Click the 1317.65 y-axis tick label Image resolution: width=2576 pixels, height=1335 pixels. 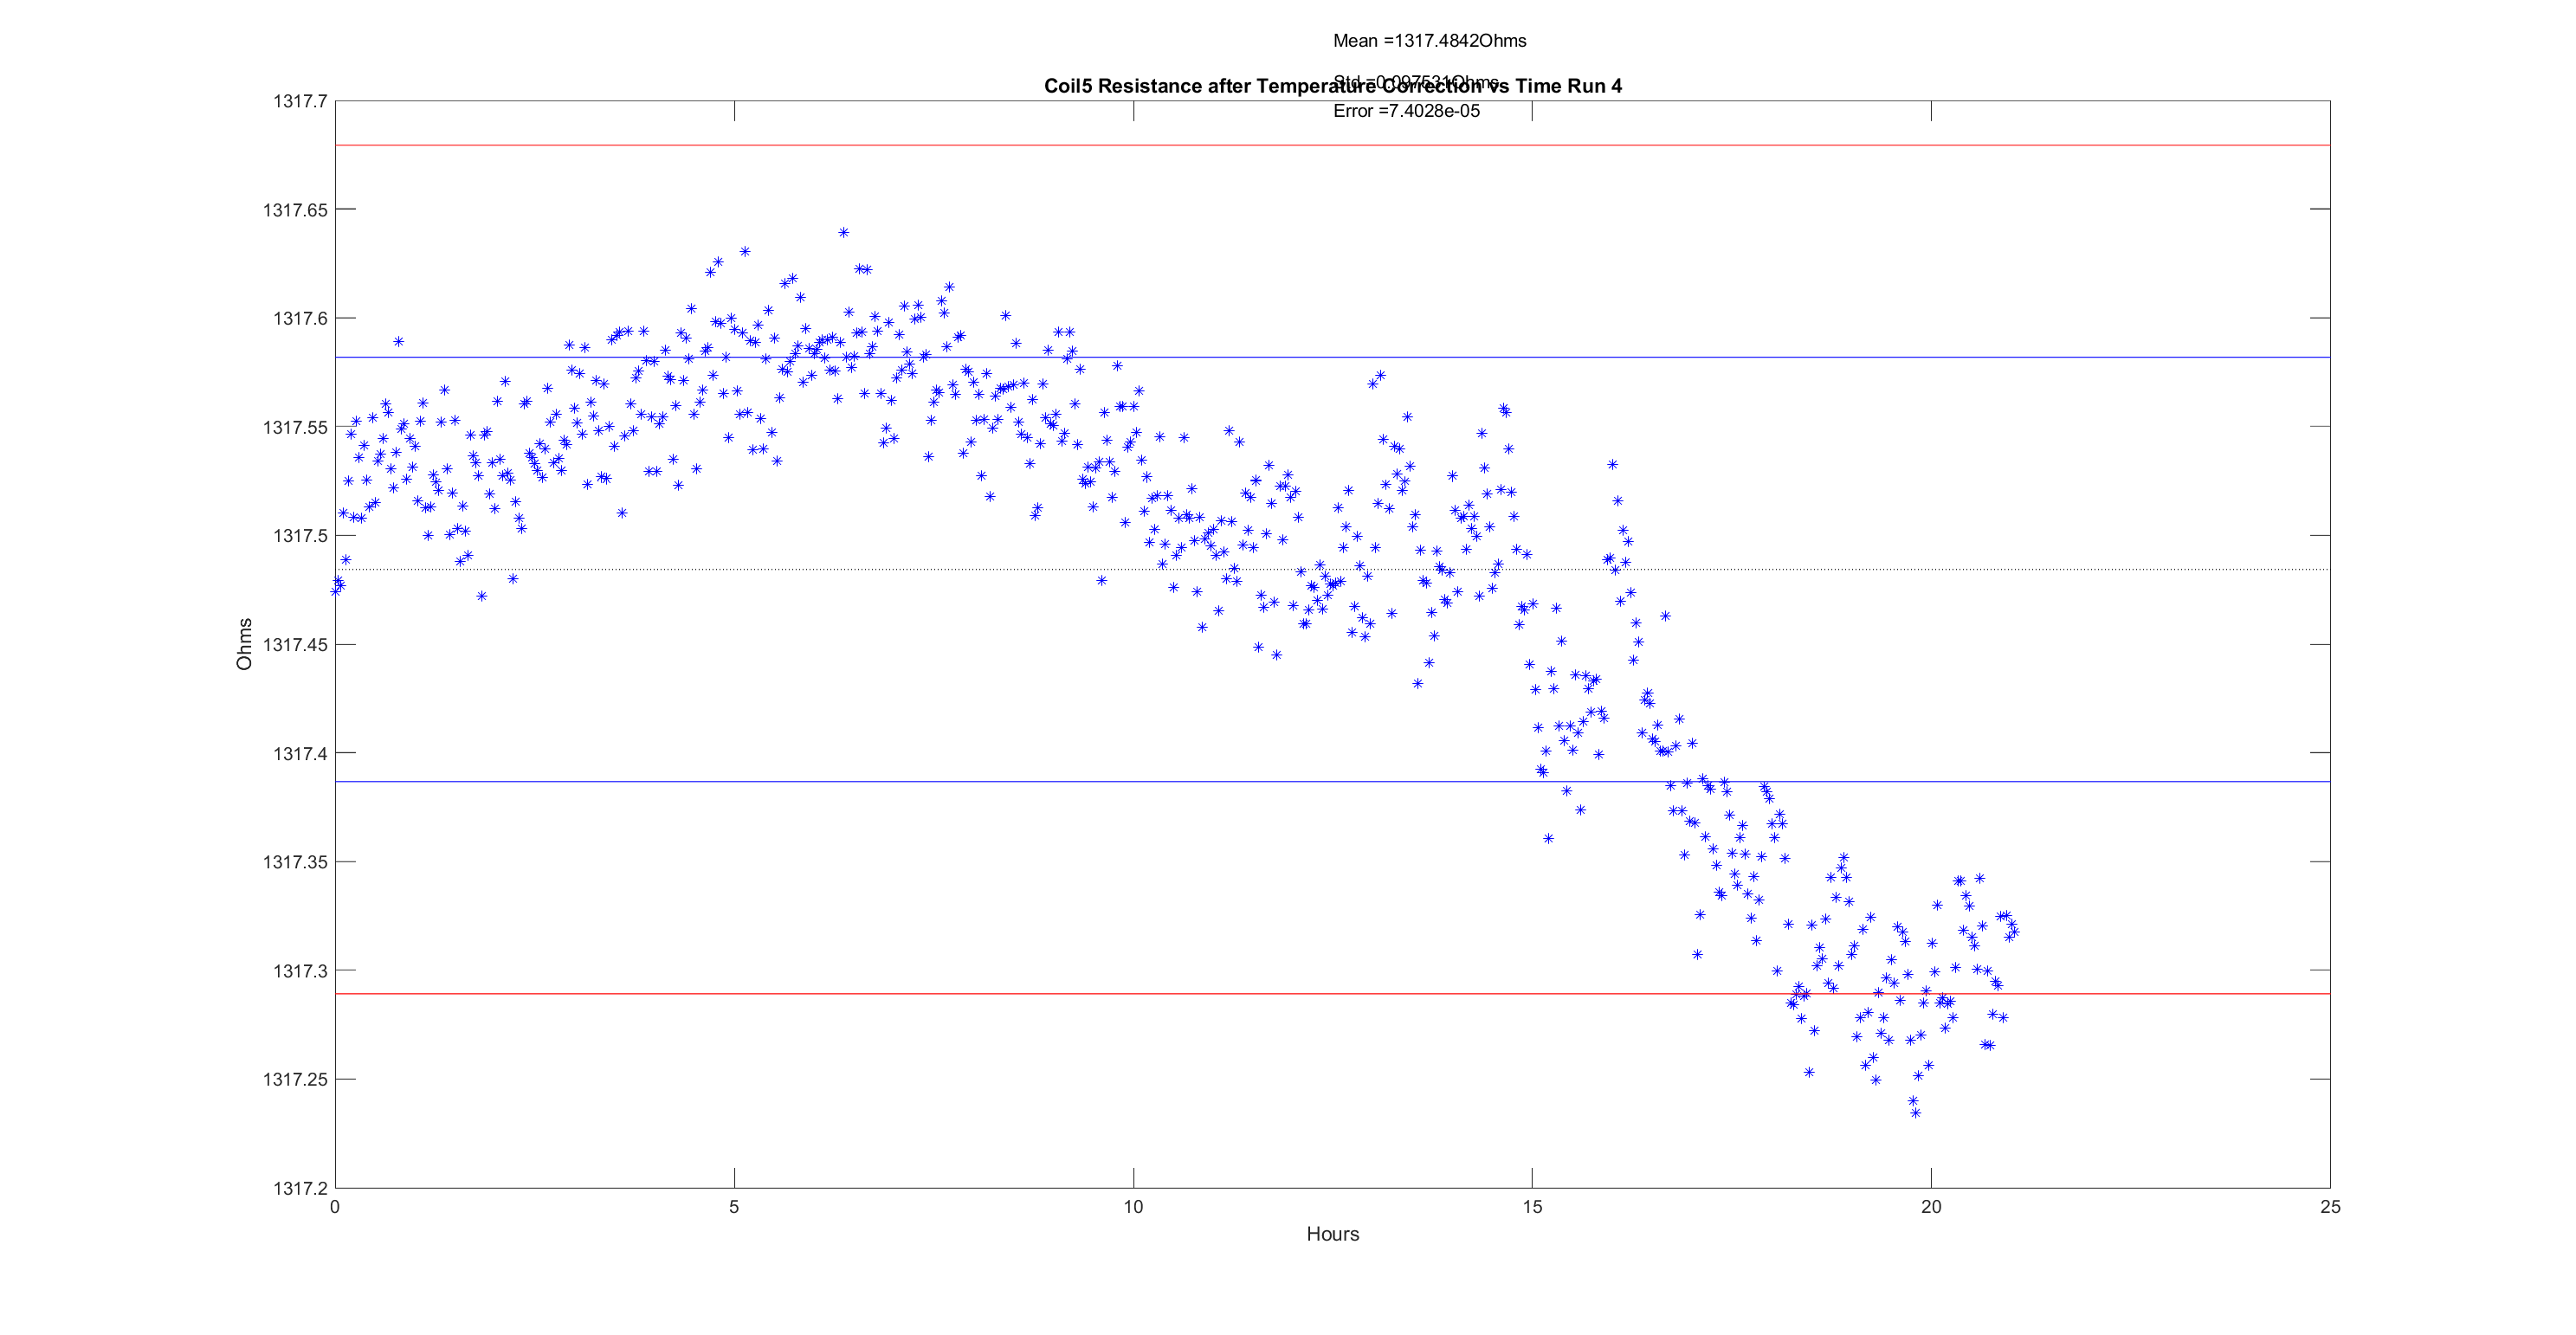tap(295, 210)
